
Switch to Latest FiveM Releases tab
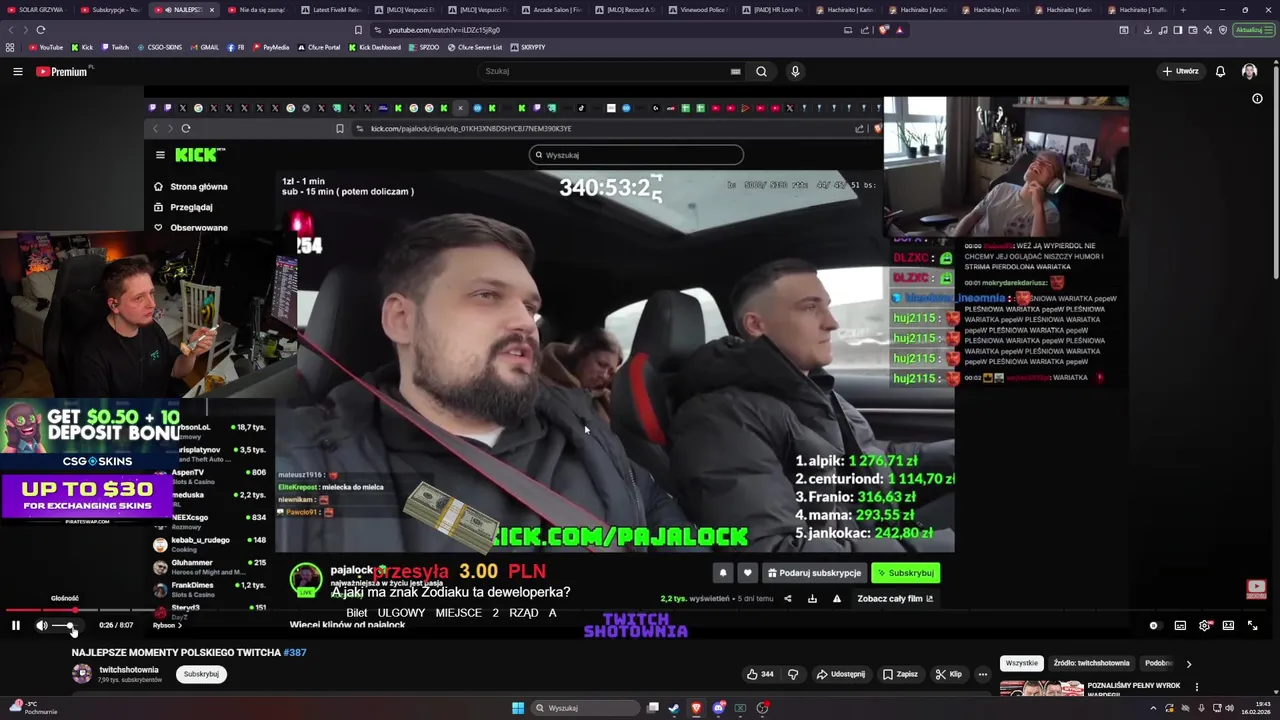coord(332,10)
